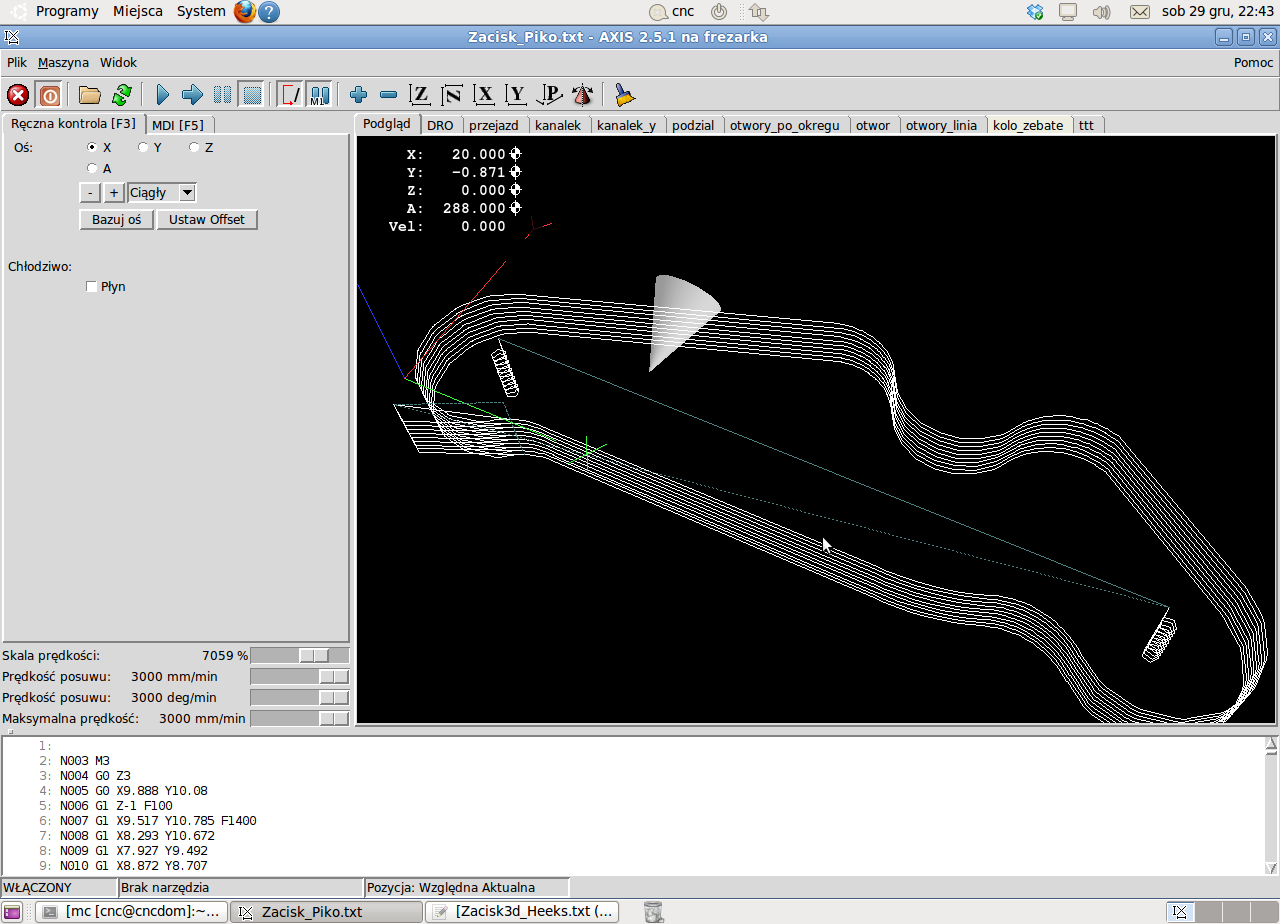Screen dimensions: 1280x924
Task: Open System menu in top panel
Action: (x=201, y=11)
